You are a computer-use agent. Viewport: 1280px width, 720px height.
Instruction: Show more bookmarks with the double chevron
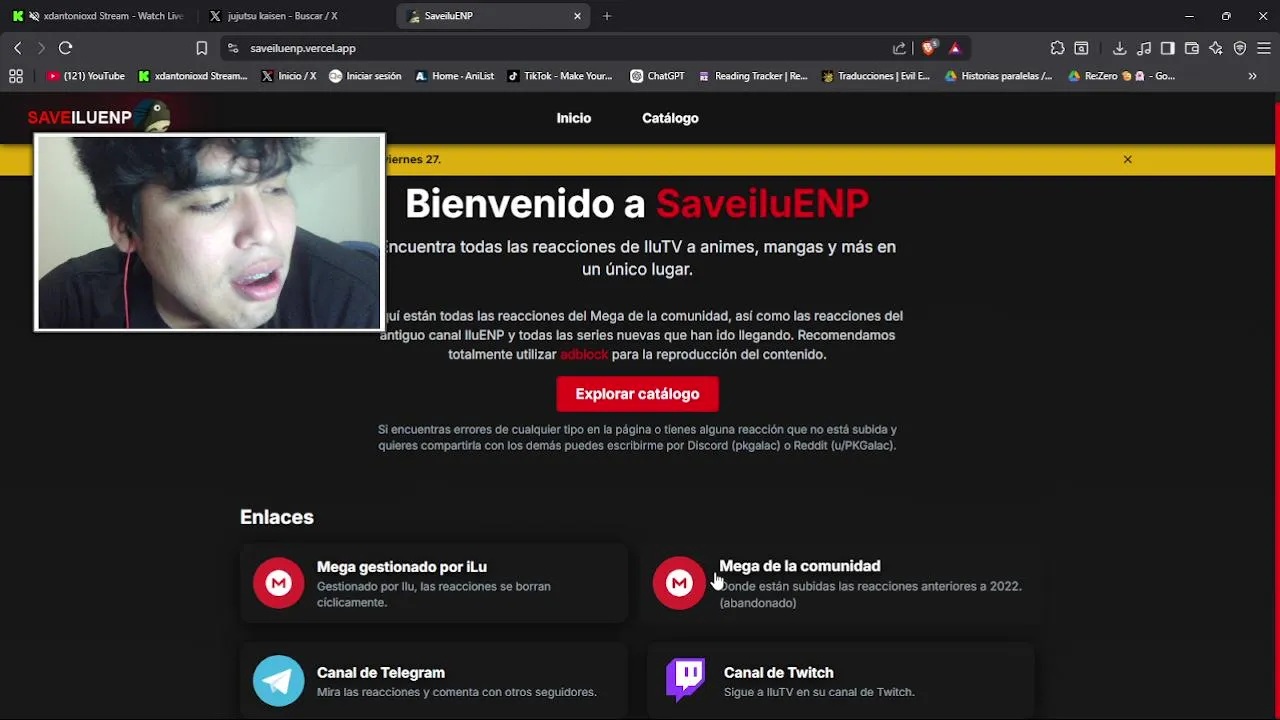coord(1252,76)
